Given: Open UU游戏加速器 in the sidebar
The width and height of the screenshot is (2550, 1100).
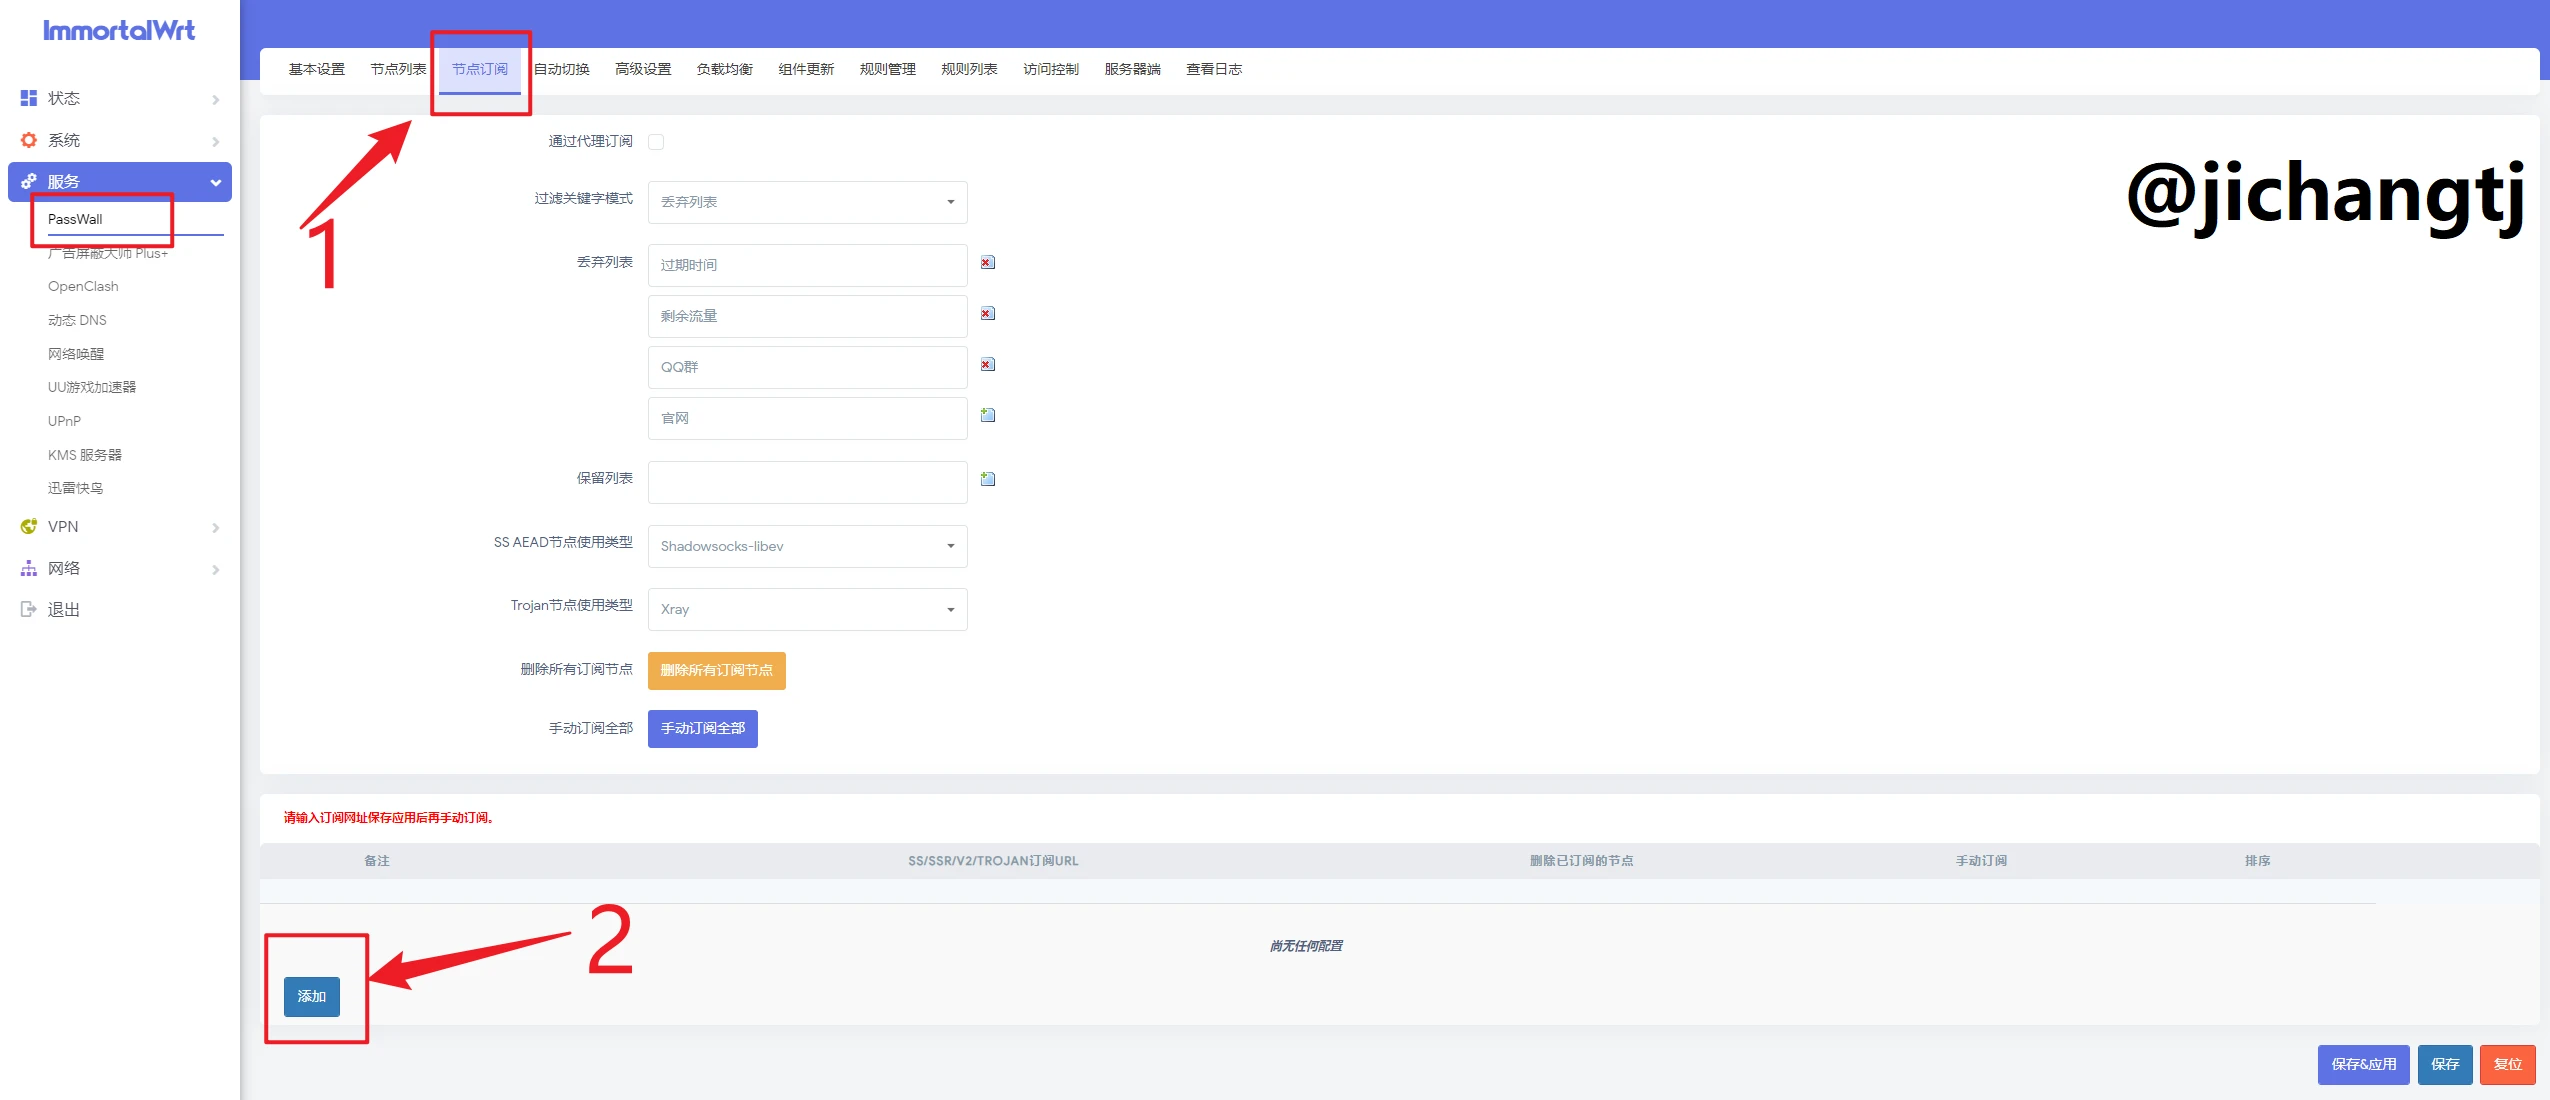Looking at the screenshot, I should 92,387.
